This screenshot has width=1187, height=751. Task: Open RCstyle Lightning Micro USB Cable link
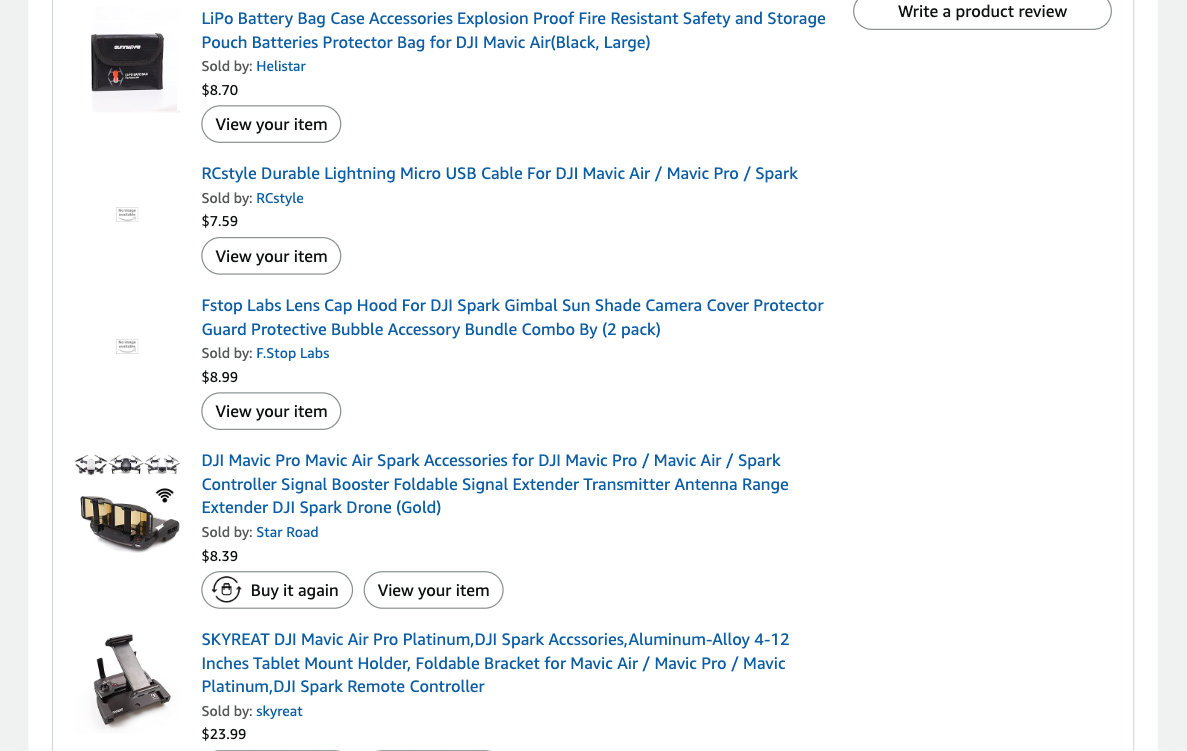499,173
